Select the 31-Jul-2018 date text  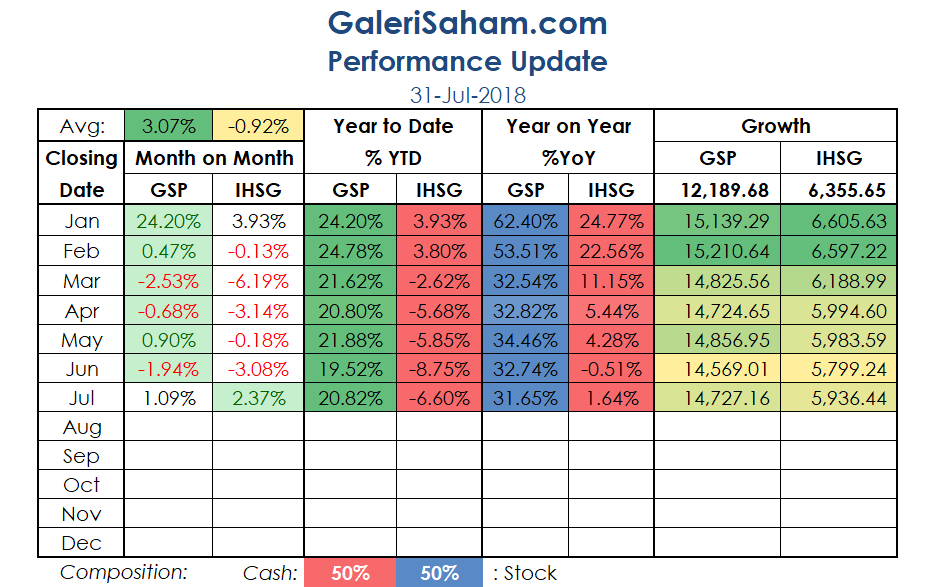[467, 96]
